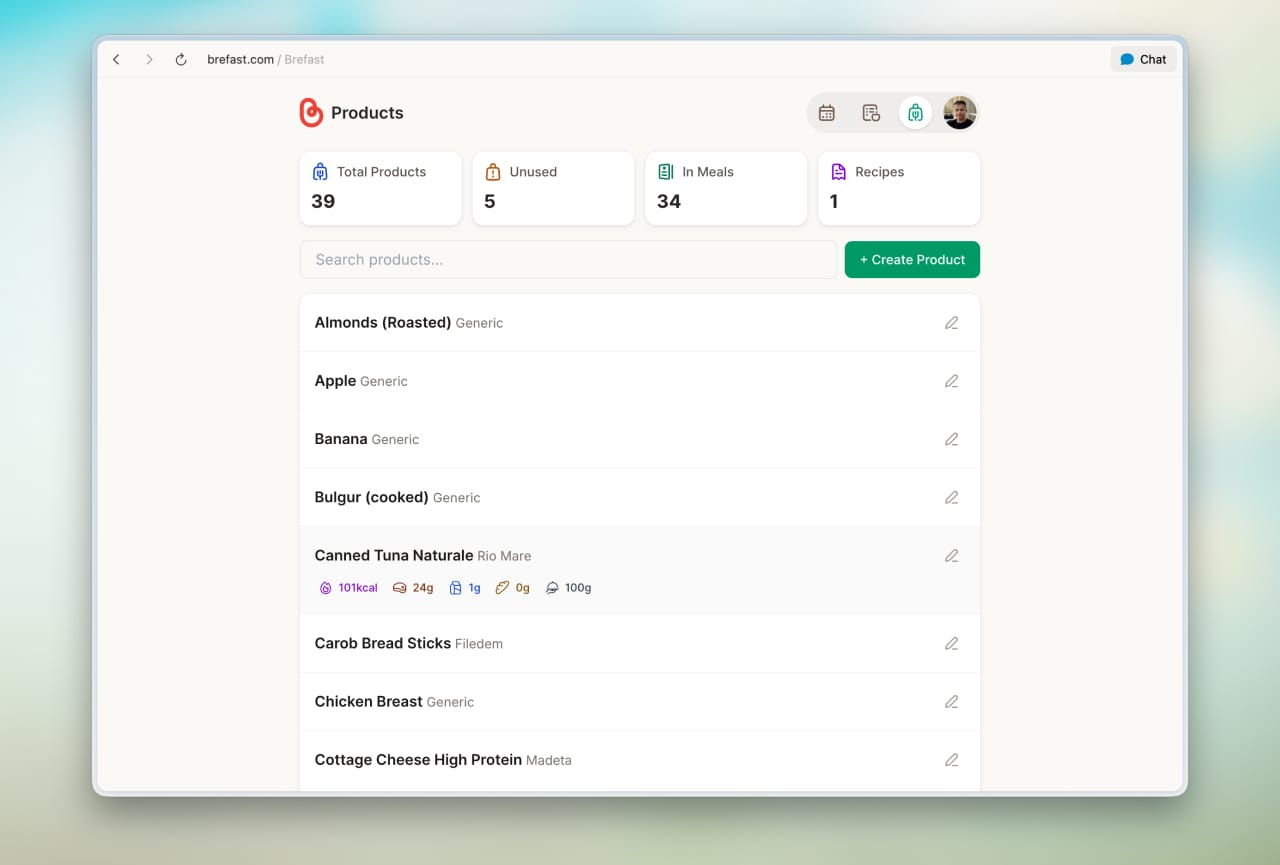The width and height of the screenshot is (1280, 865).
Task: Expand the Bulgur (cooked) product row
Action: [x=600, y=498]
